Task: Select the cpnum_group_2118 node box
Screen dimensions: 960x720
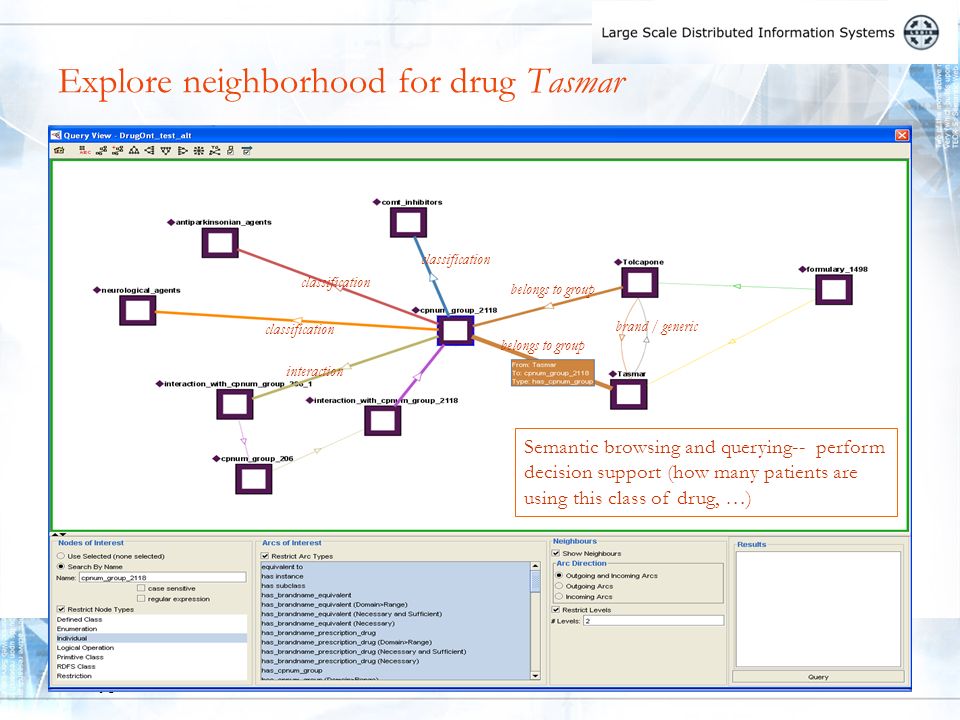Action: point(456,331)
